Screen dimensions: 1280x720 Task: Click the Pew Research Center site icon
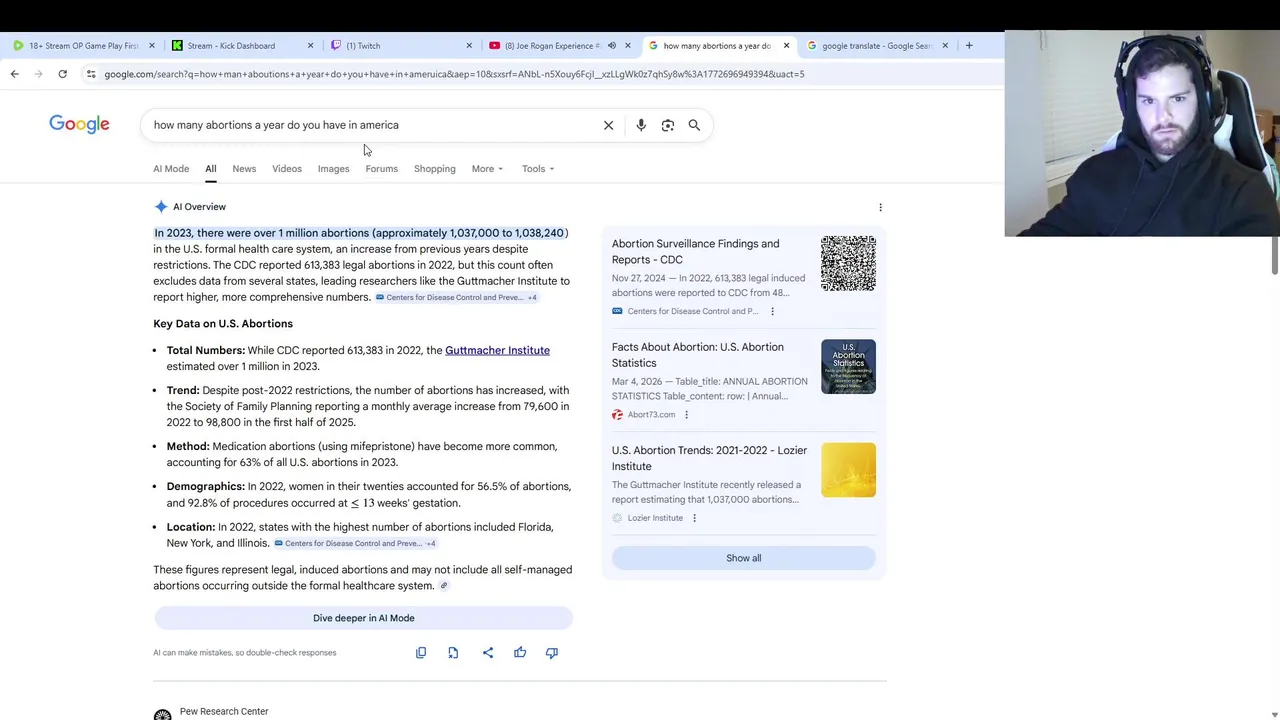[x=162, y=714]
